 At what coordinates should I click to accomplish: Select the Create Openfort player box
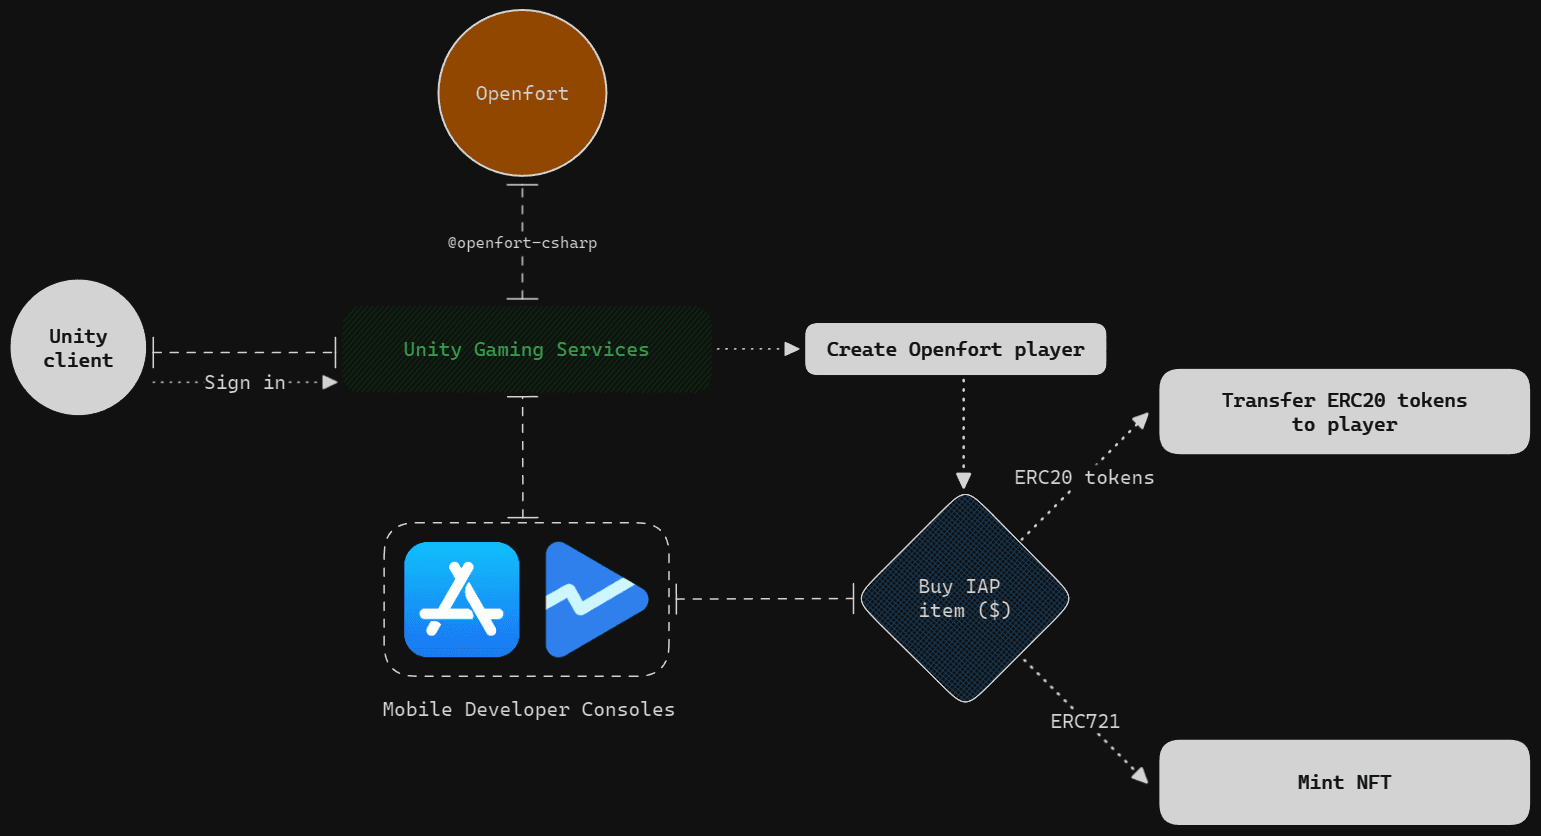[x=954, y=349]
